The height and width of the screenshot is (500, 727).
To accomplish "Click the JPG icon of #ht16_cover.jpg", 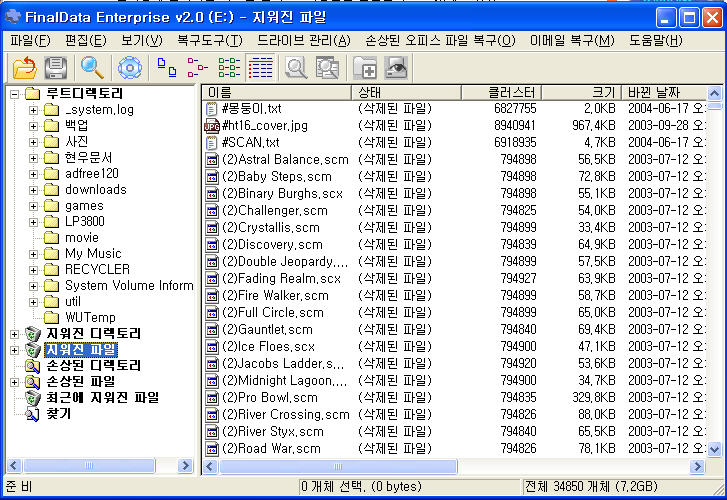I will click(x=211, y=126).
